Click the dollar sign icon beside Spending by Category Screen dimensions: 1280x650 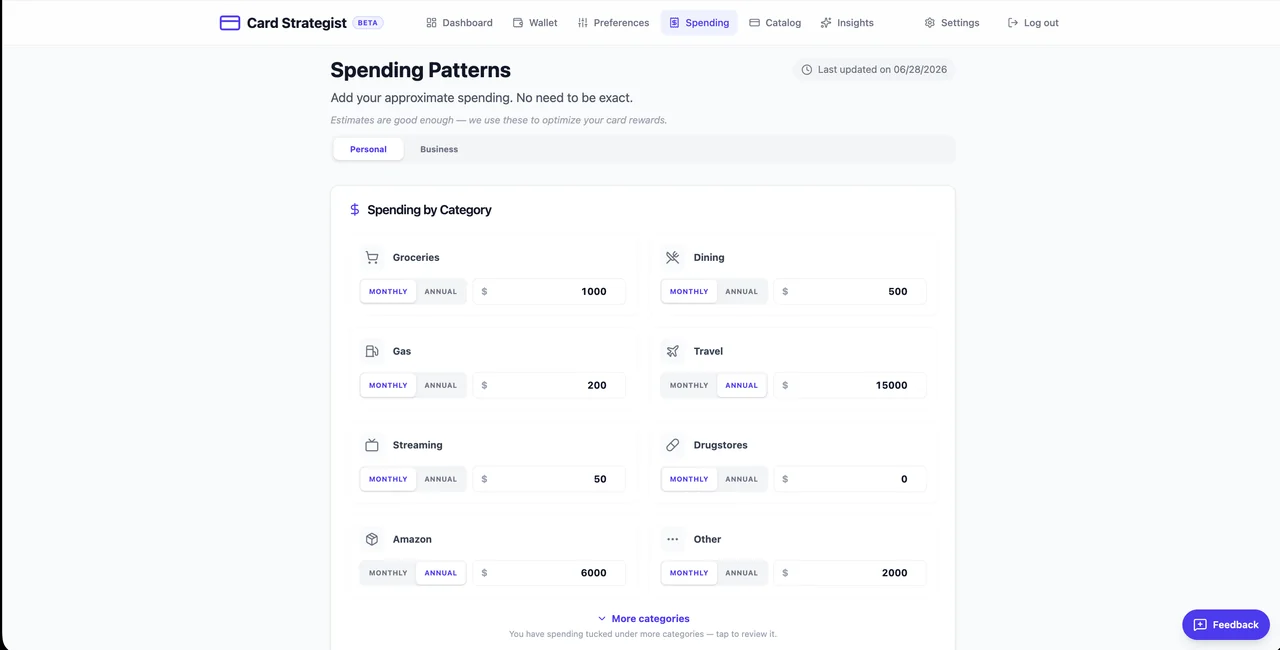(x=355, y=210)
